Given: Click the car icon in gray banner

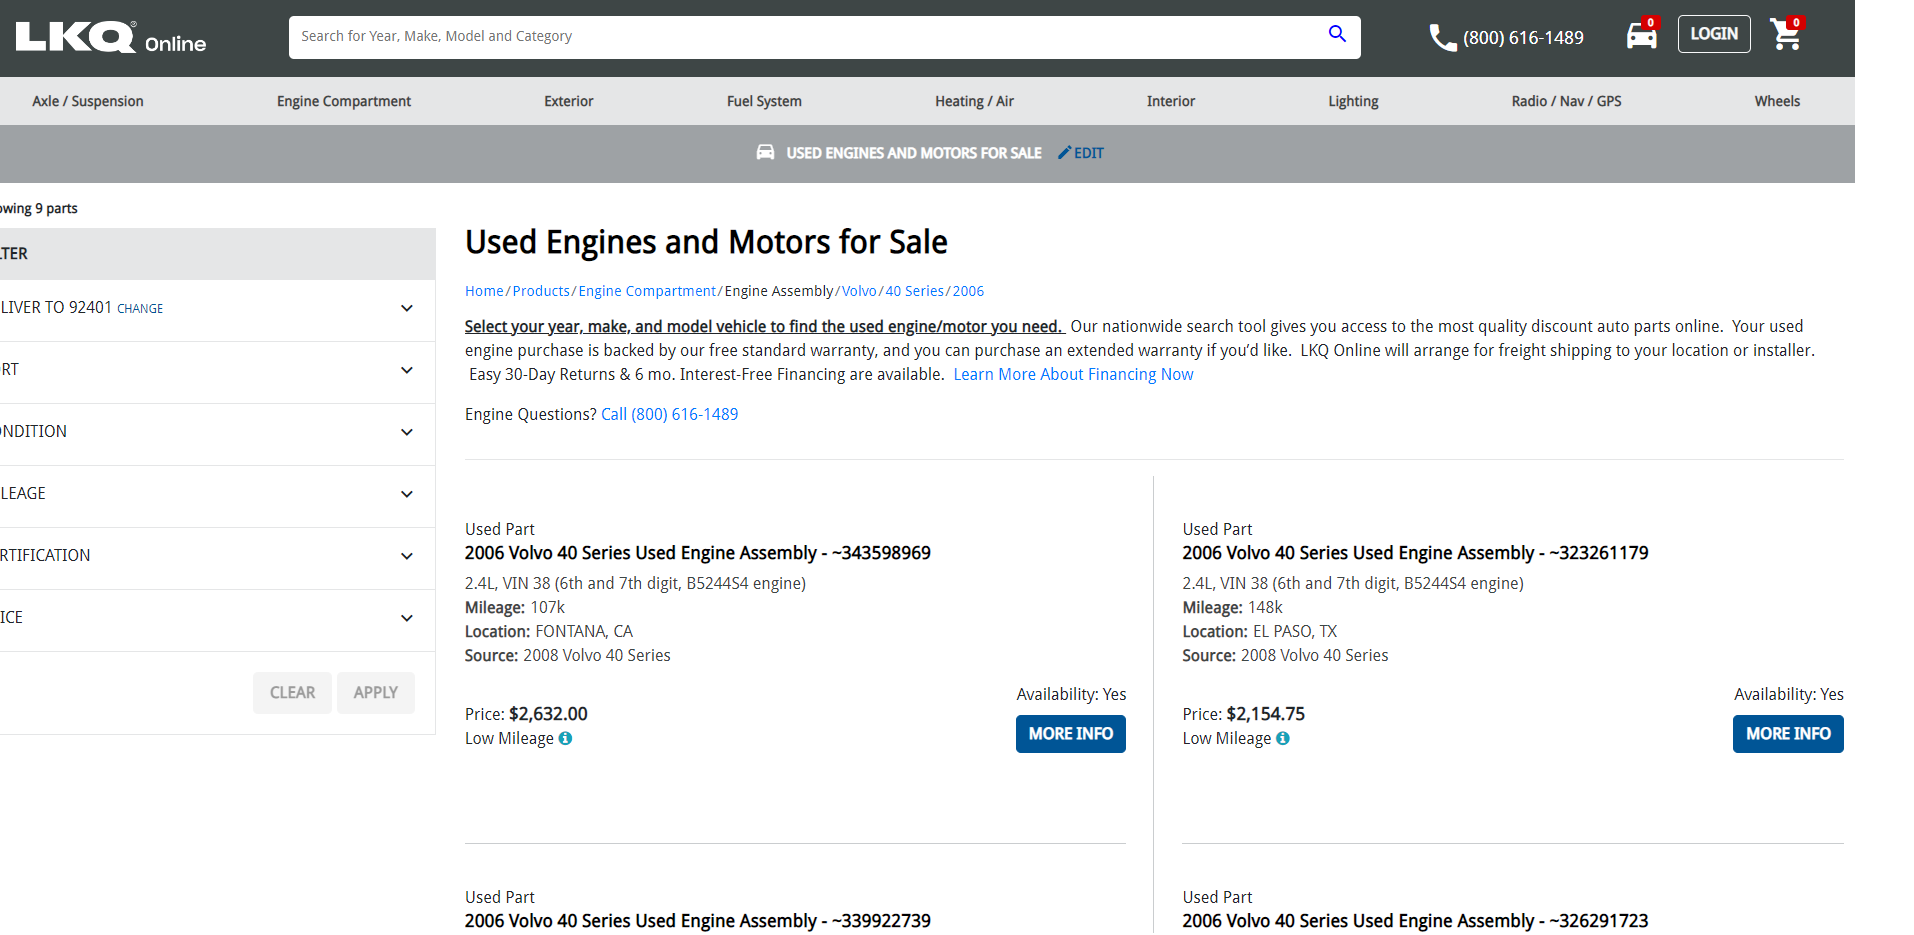Looking at the screenshot, I should point(765,152).
